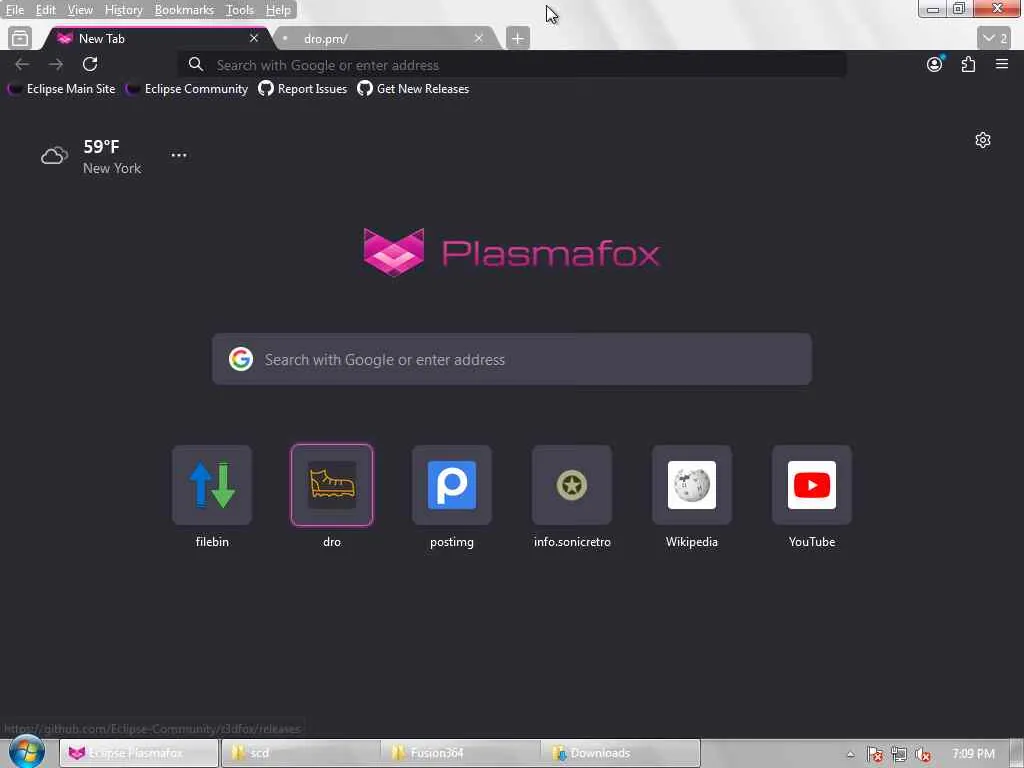Open Eclipse Community bookmark
The width and height of the screenshot is (1024, 768).
(x=187, y=89)
